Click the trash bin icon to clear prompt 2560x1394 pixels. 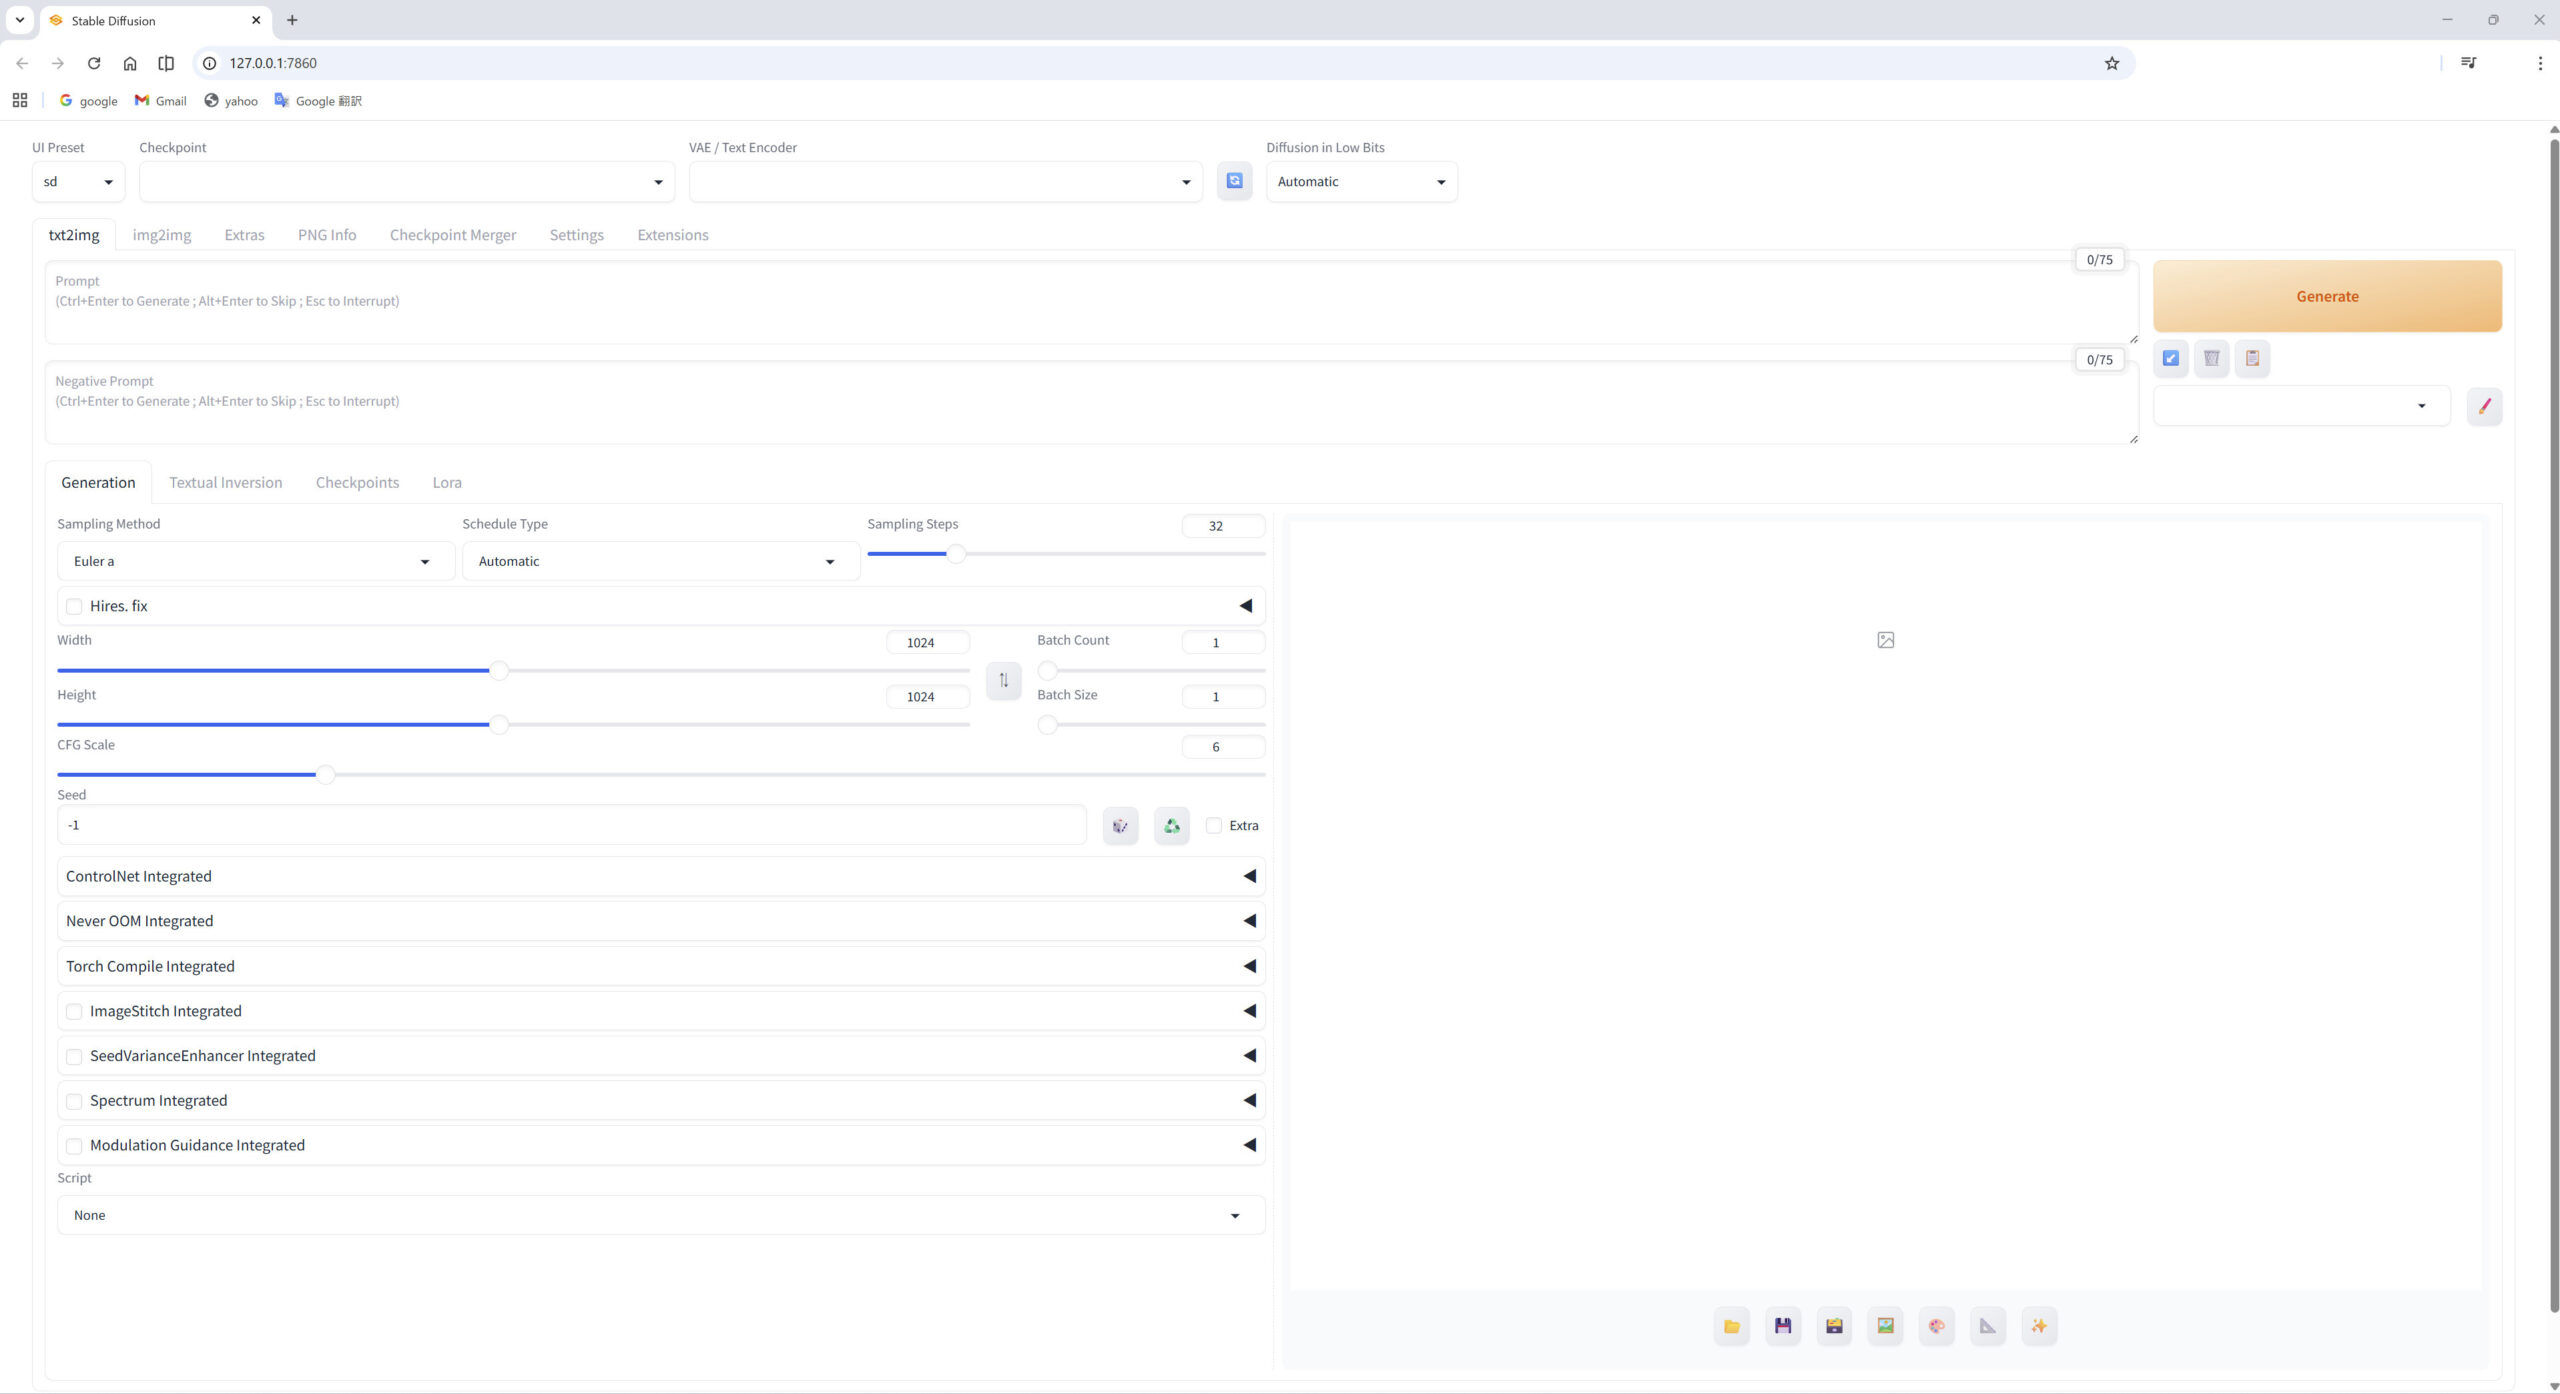pyautogui.click(x=2211, y=358)
